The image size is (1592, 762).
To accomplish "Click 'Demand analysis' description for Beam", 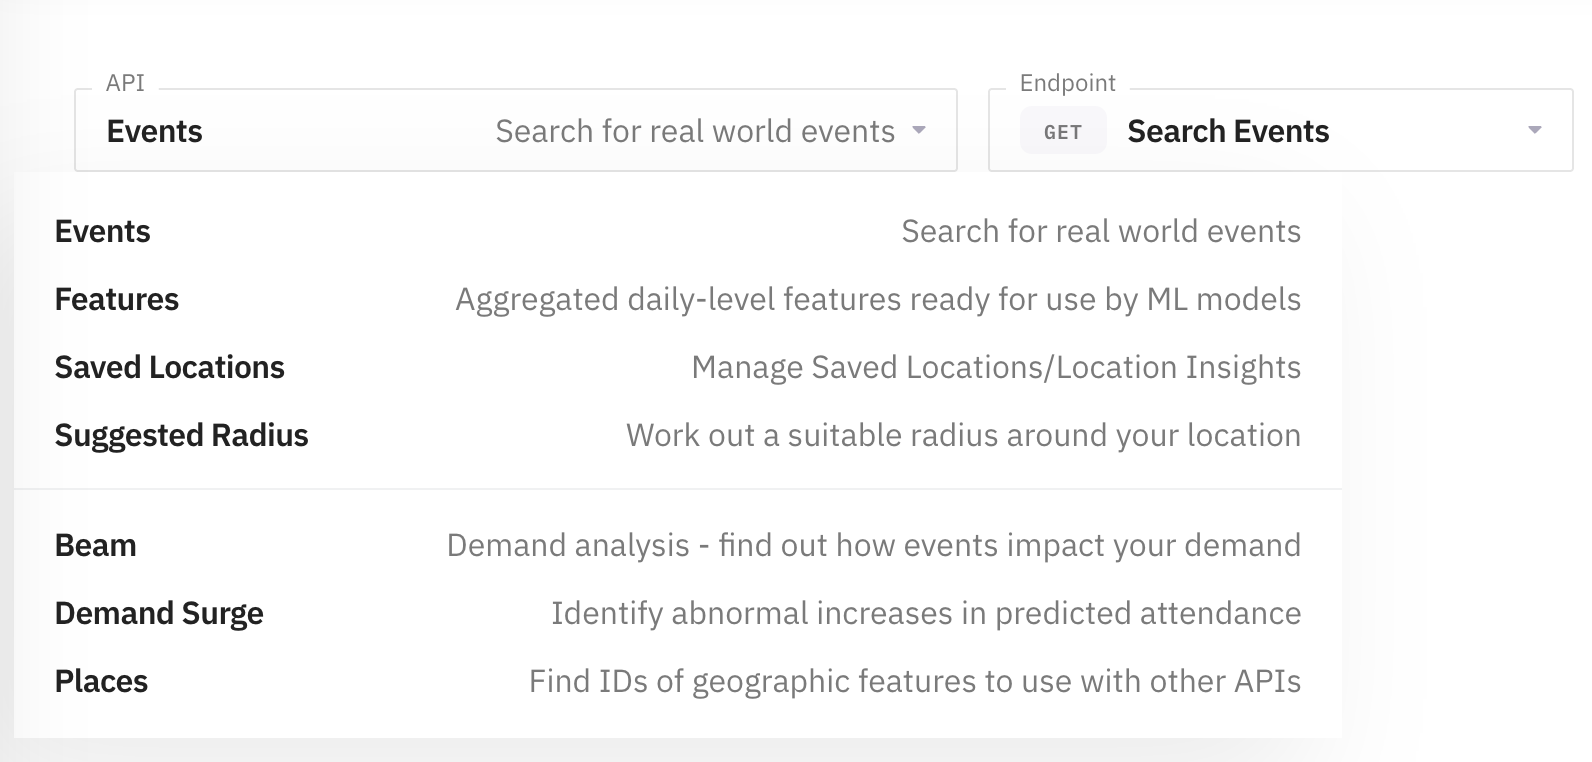I will 874,545.
